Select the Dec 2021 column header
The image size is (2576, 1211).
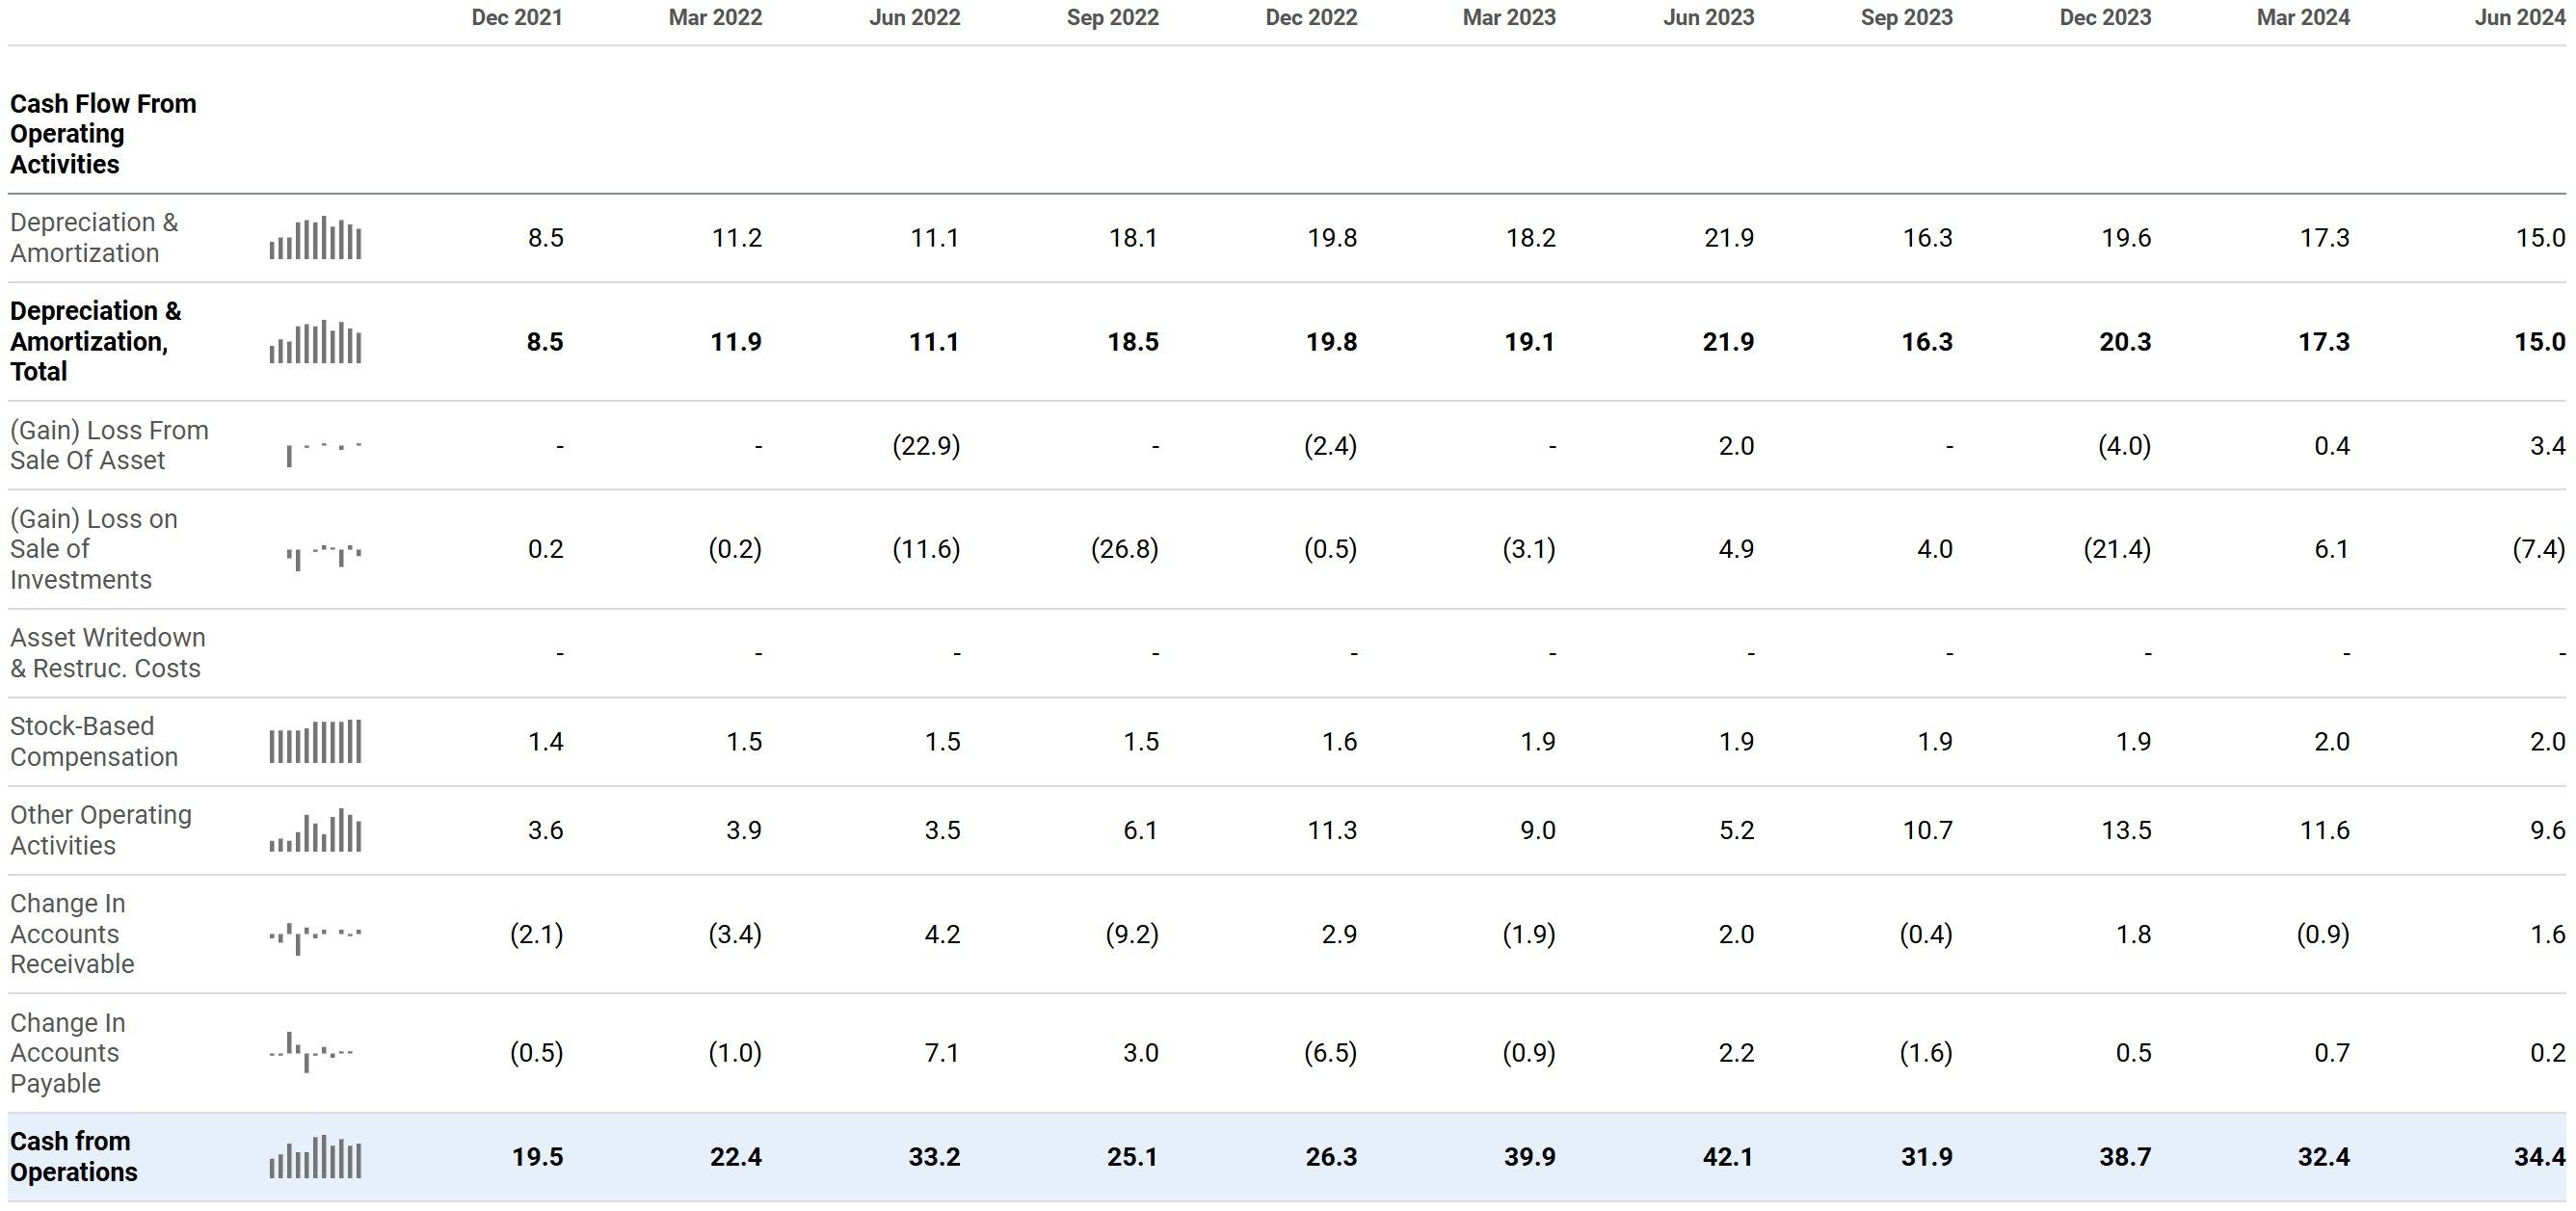click(516, 18)
